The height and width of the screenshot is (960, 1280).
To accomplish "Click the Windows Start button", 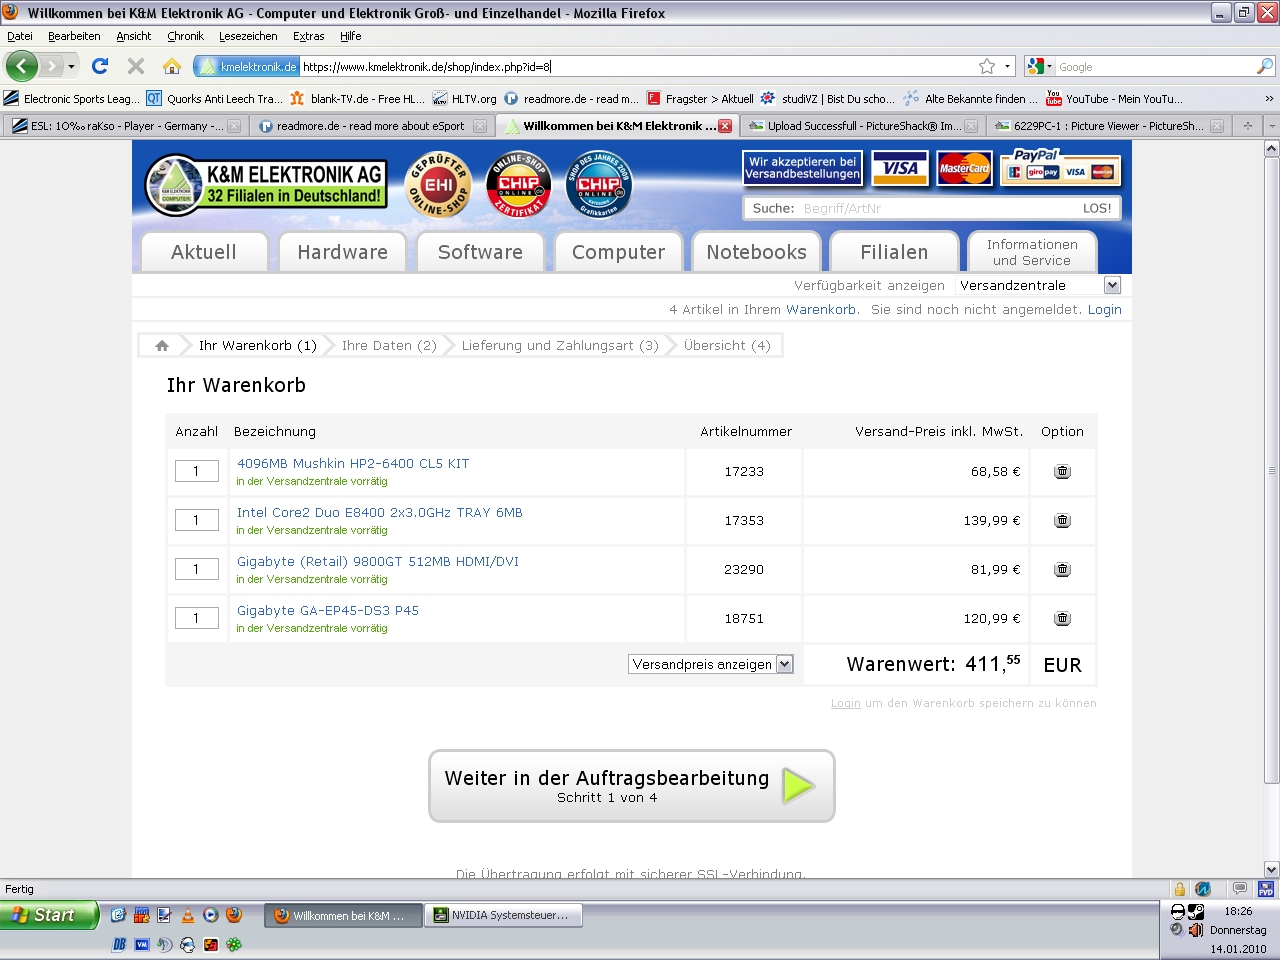I will click(x=49, y=915).
